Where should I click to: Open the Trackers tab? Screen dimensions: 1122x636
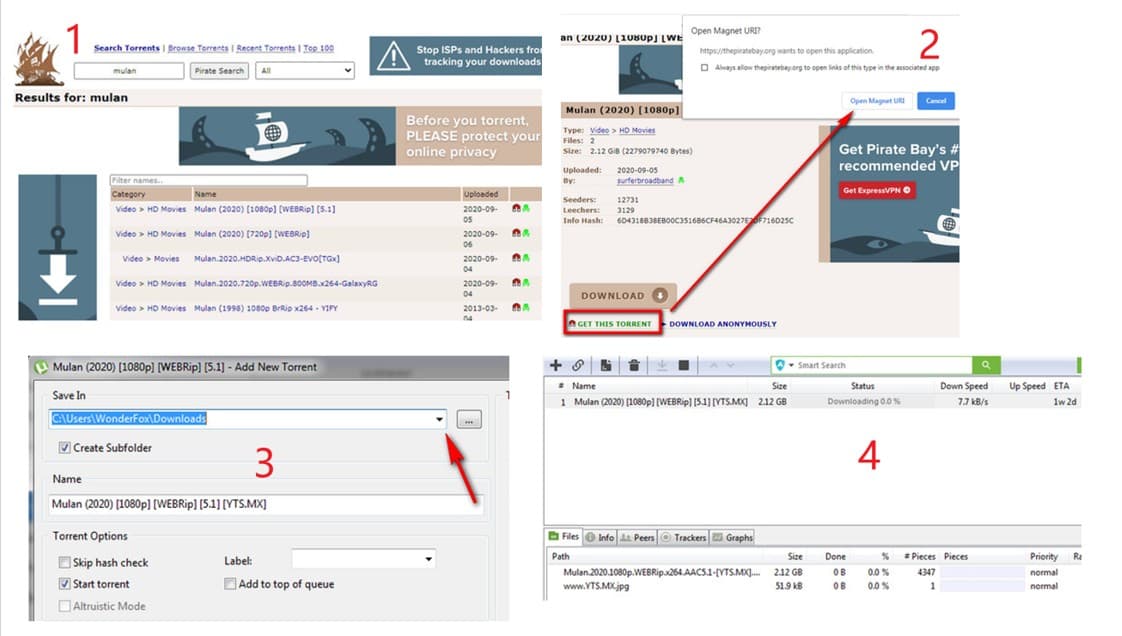684,538
